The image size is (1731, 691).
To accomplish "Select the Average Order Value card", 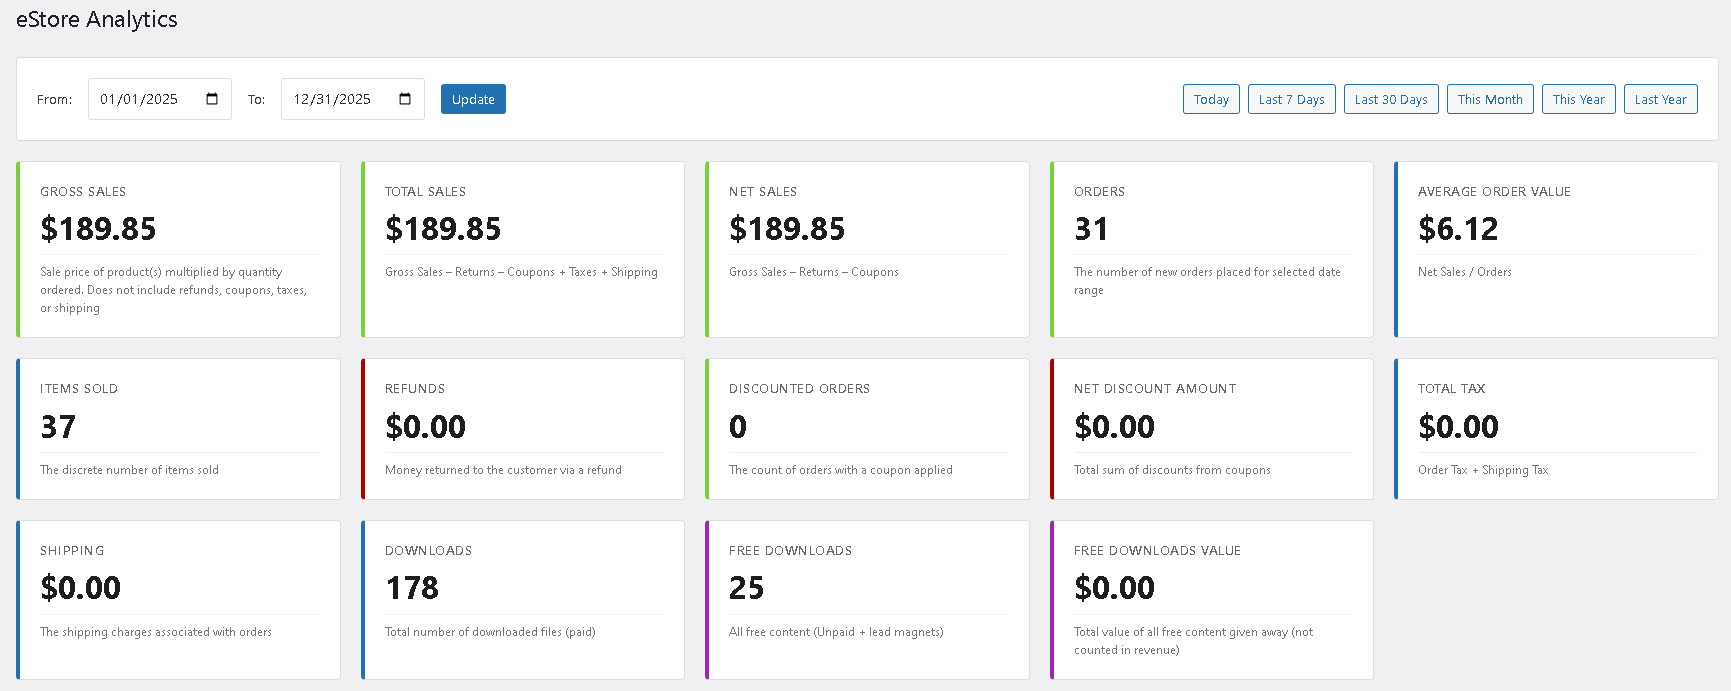I will [x=1556, y=249].
